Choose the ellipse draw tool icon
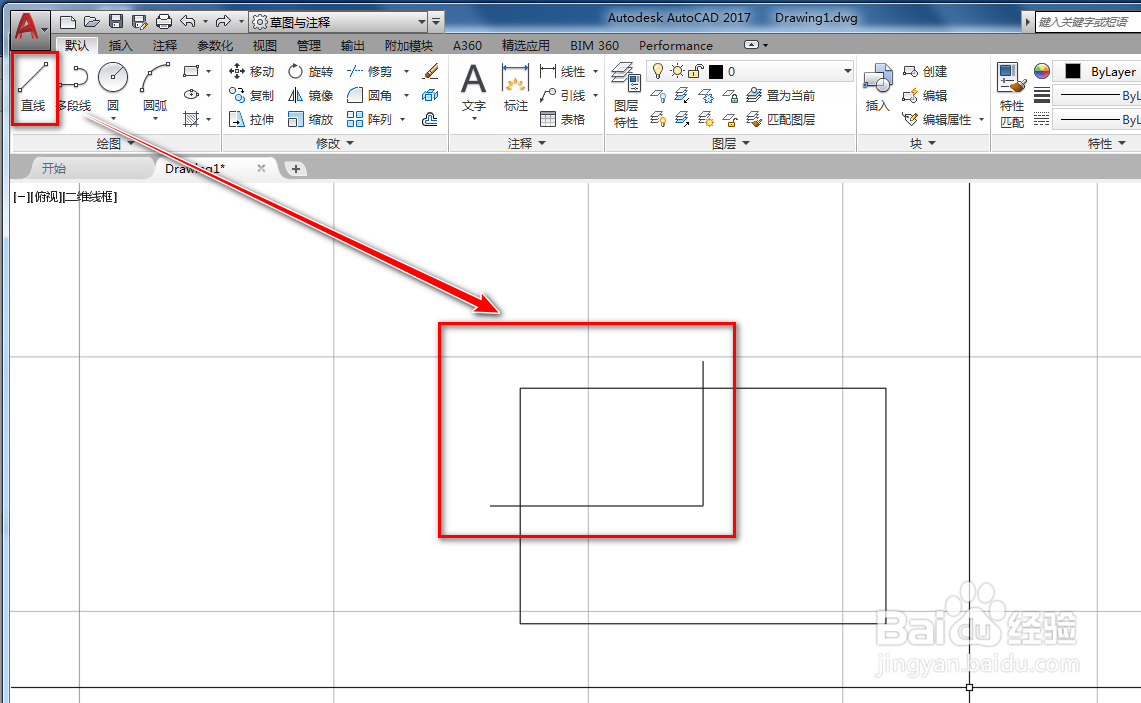 click(x=191, y=95)
